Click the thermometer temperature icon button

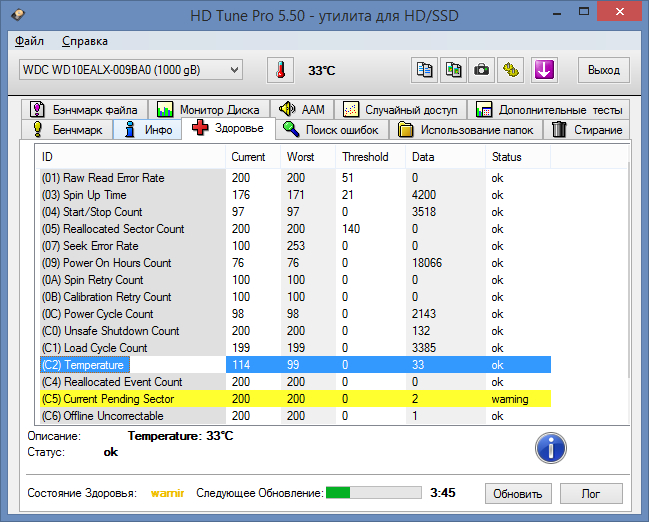(x=281, y=70)
